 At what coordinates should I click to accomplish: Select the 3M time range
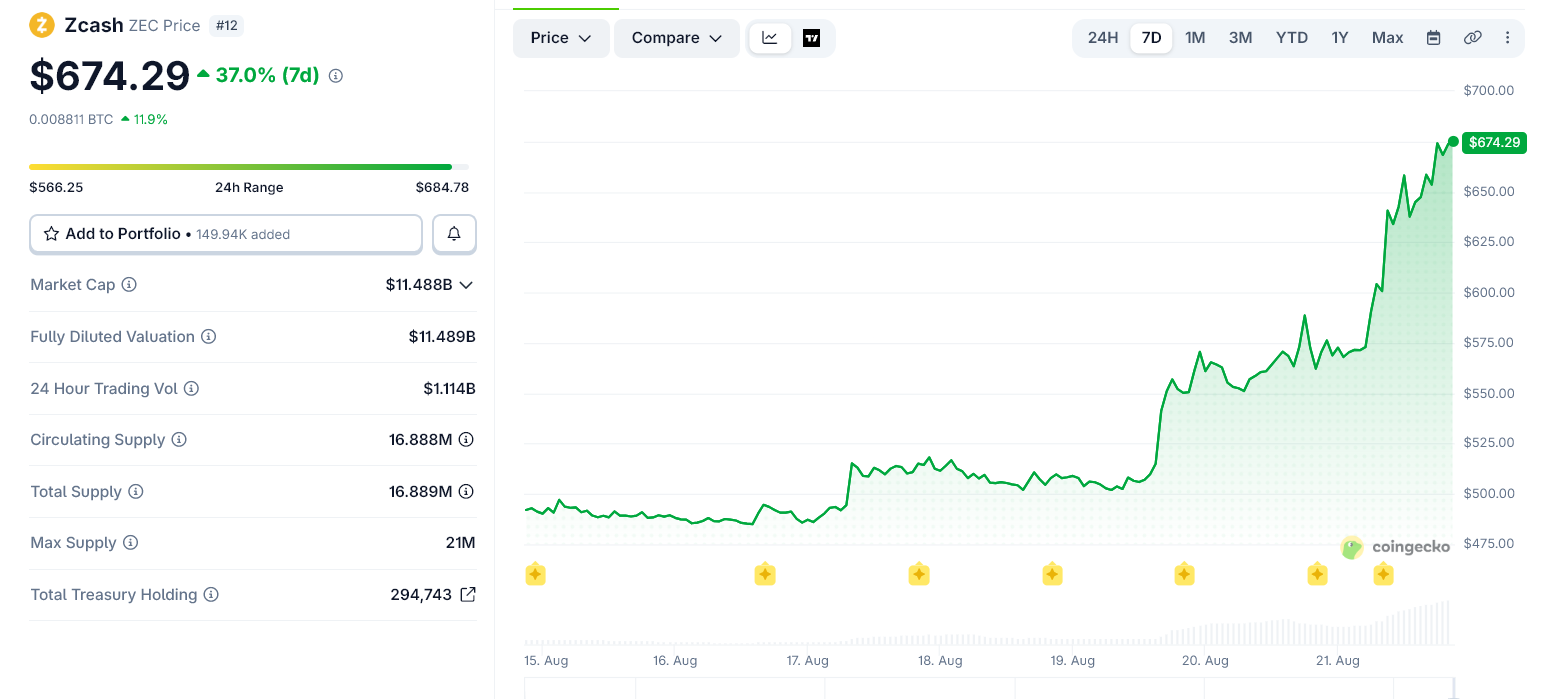click(x=1241, y=38)
